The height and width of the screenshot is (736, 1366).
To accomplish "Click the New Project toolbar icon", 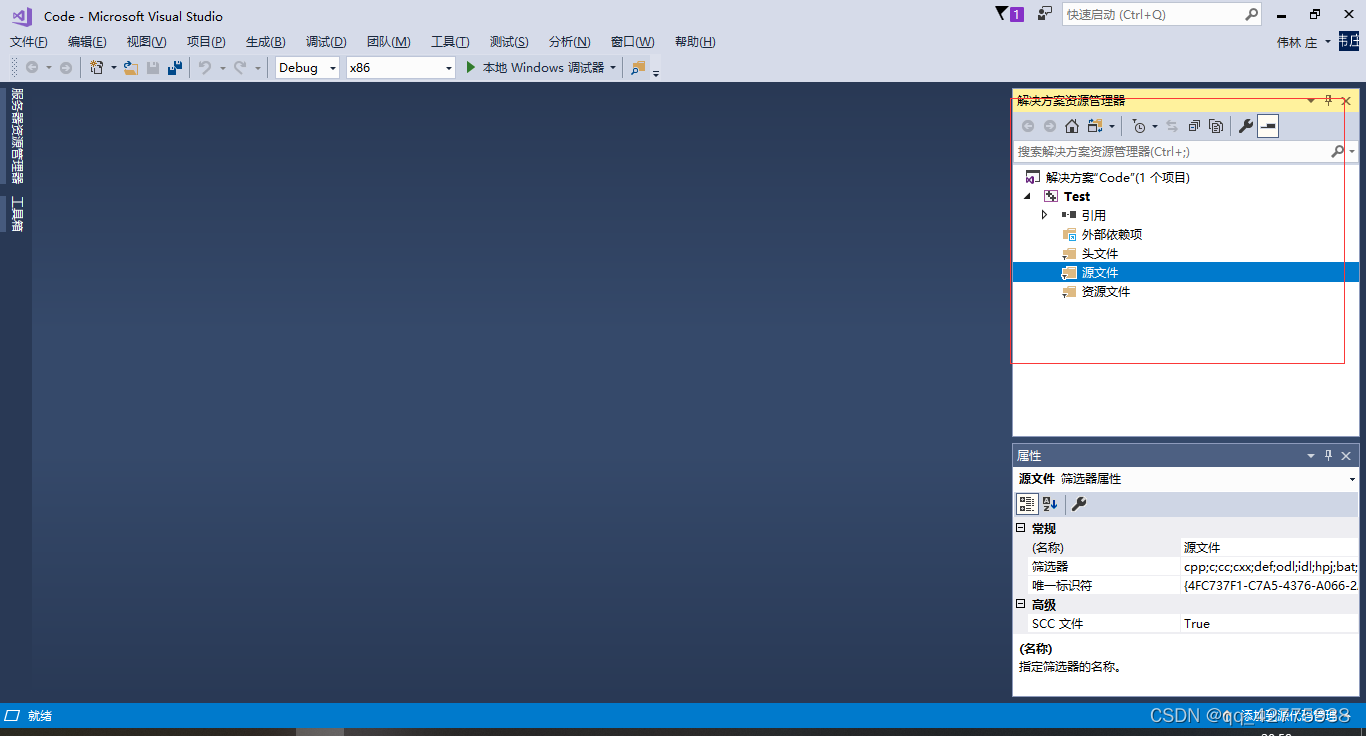I will (97, 68).
